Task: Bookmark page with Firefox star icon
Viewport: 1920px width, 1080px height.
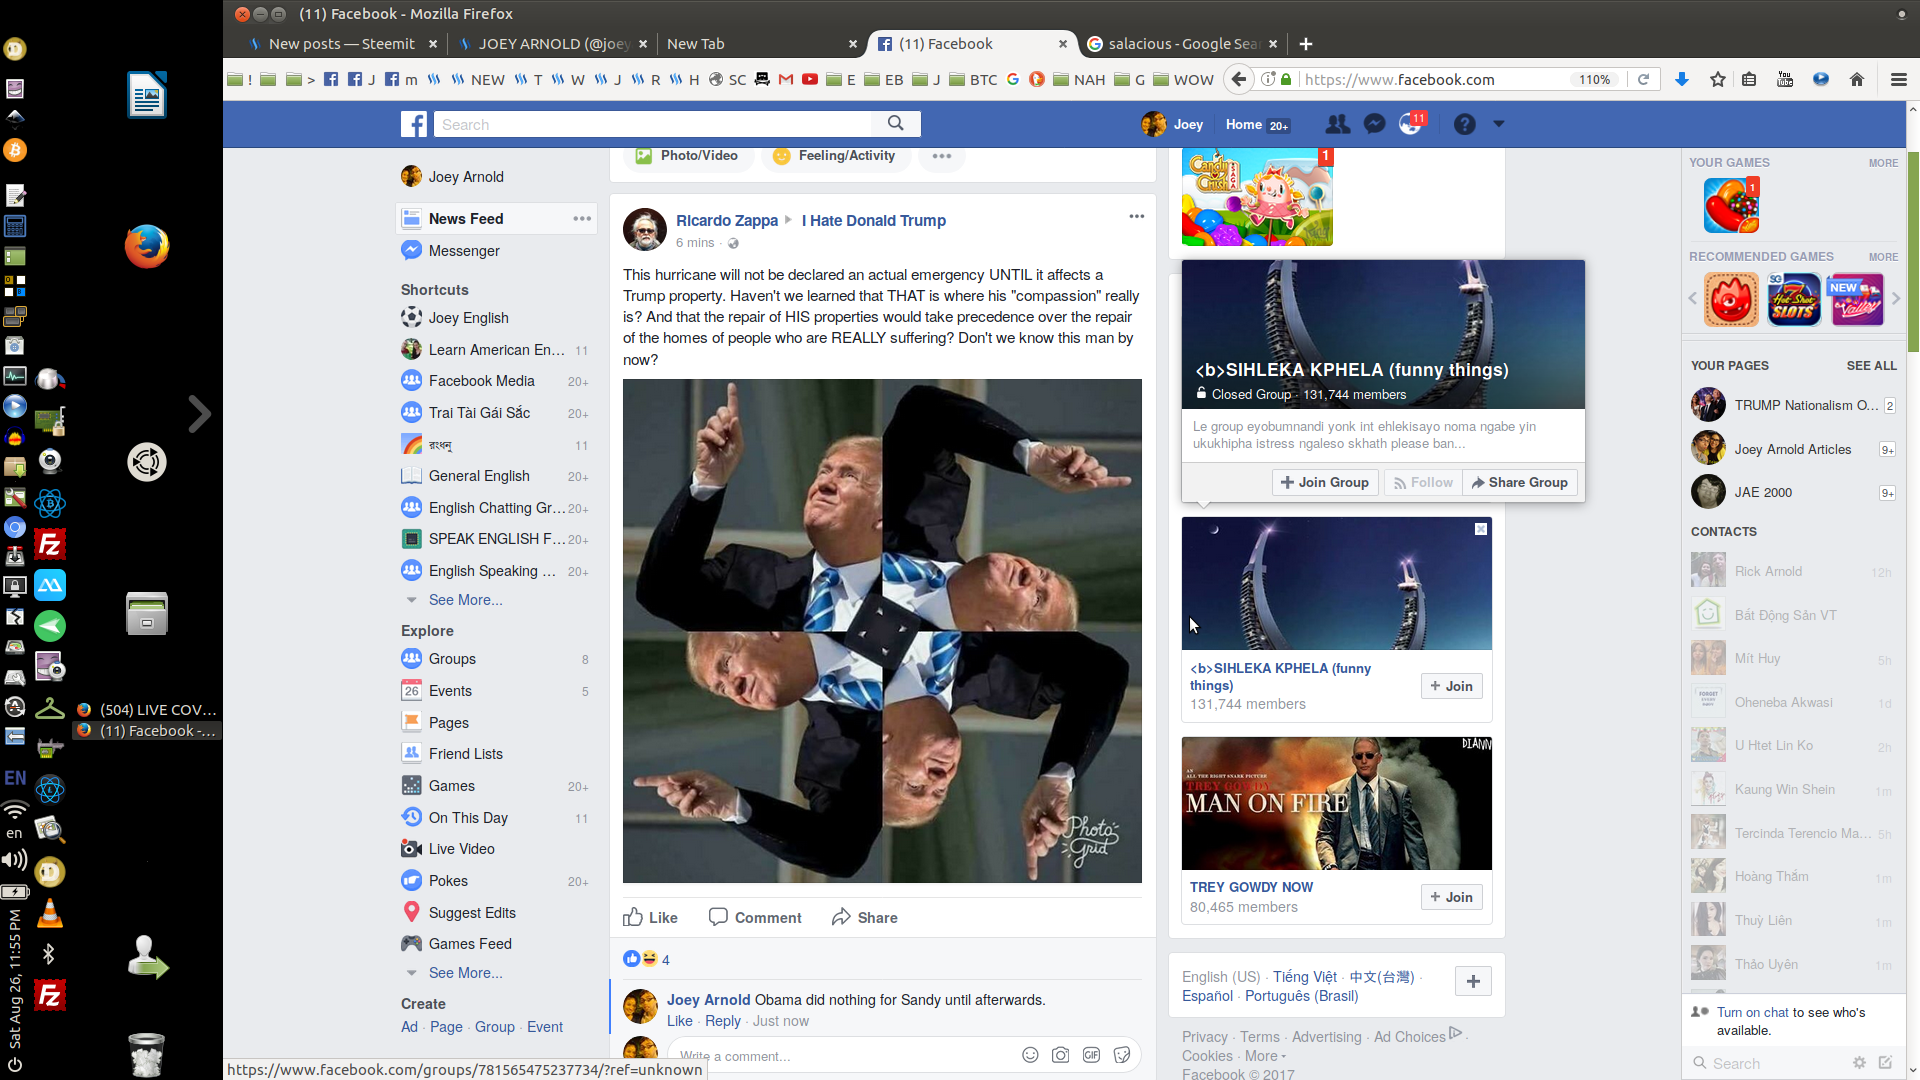Action: pos(1717,79)
